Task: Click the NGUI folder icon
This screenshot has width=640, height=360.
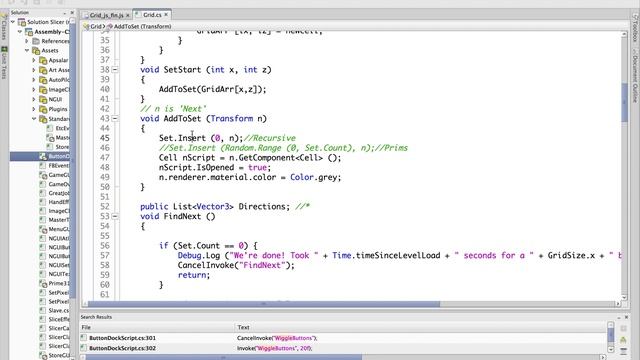Action: point(43,99)
